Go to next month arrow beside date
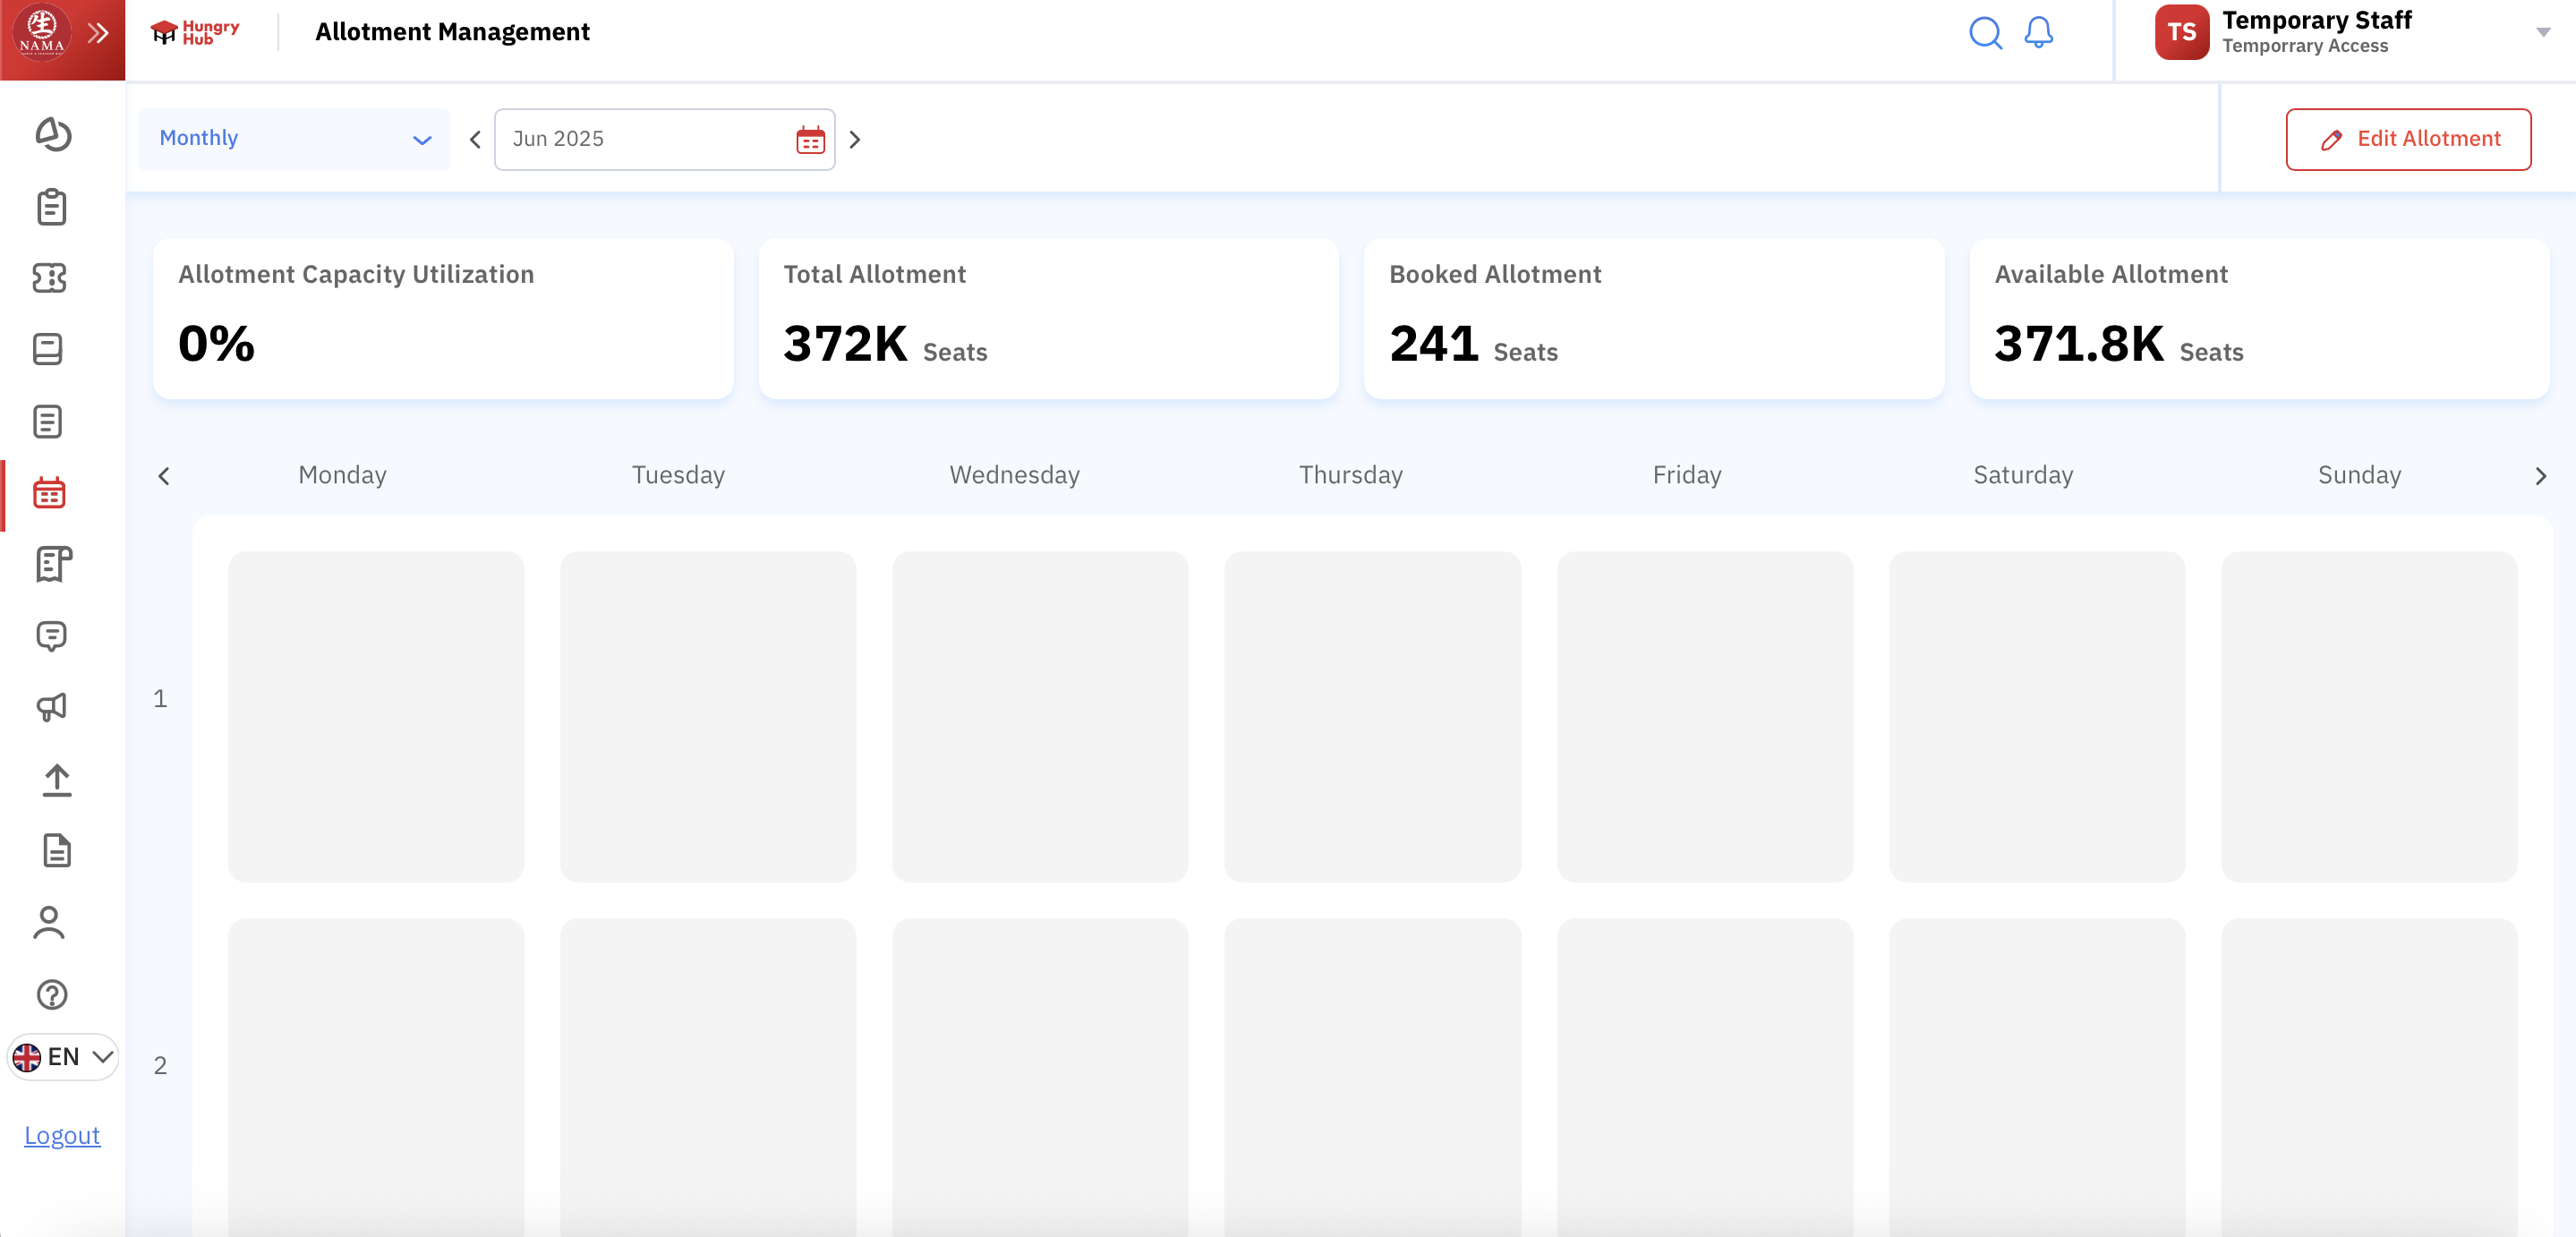 854,140
